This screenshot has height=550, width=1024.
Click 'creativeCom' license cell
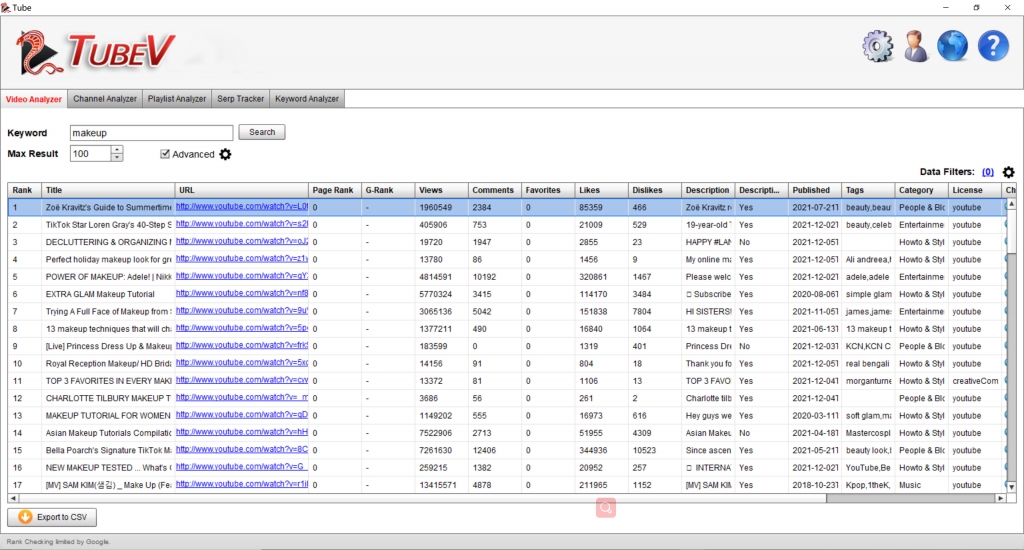coord(975,381)
